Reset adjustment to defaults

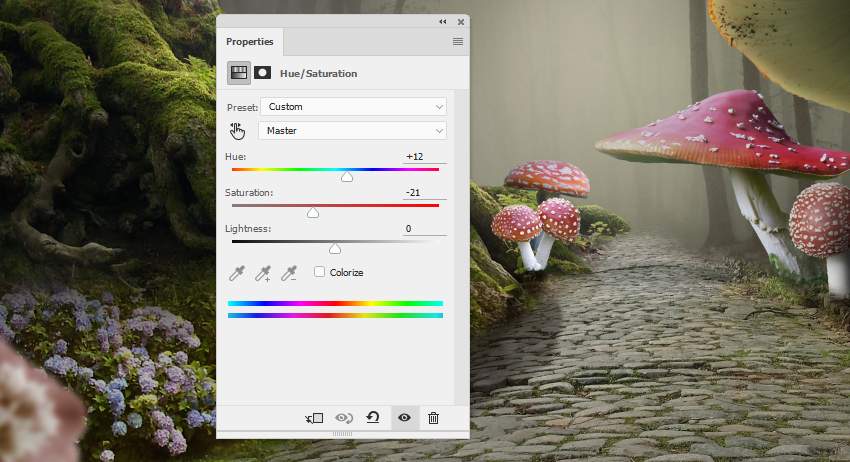point(373,418)
